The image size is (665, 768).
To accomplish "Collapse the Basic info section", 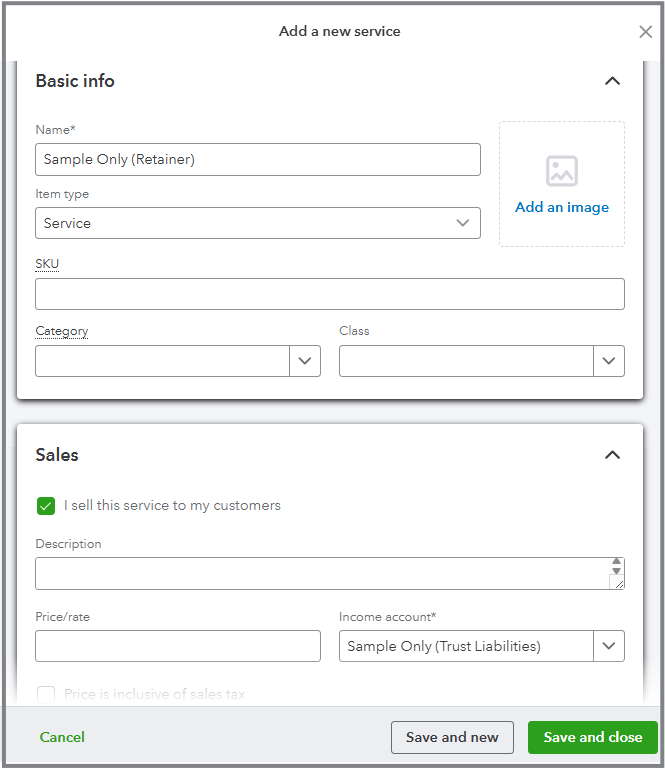I will [613, 81].
